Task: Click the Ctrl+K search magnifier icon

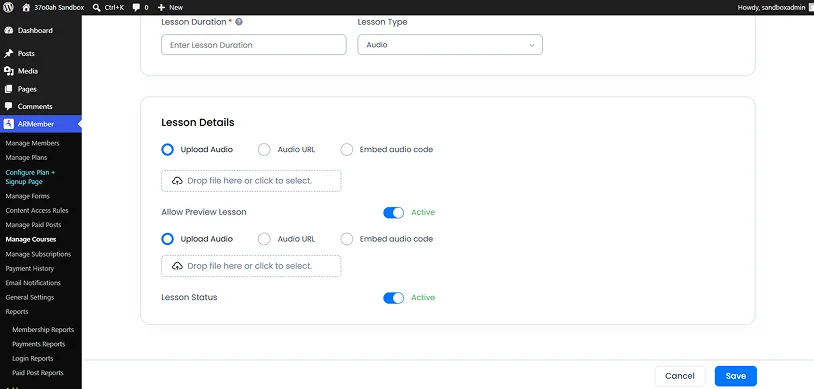Action: pyautogui.click(x=97, y=7)
